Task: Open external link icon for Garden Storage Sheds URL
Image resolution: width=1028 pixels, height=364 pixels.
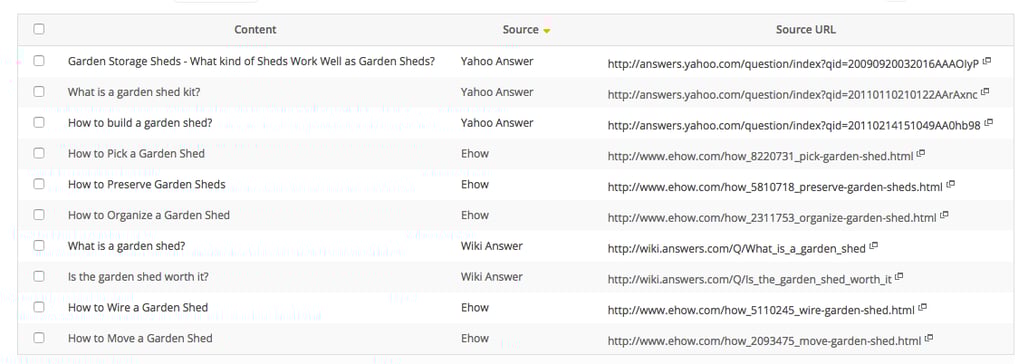Action: point(987,62)
